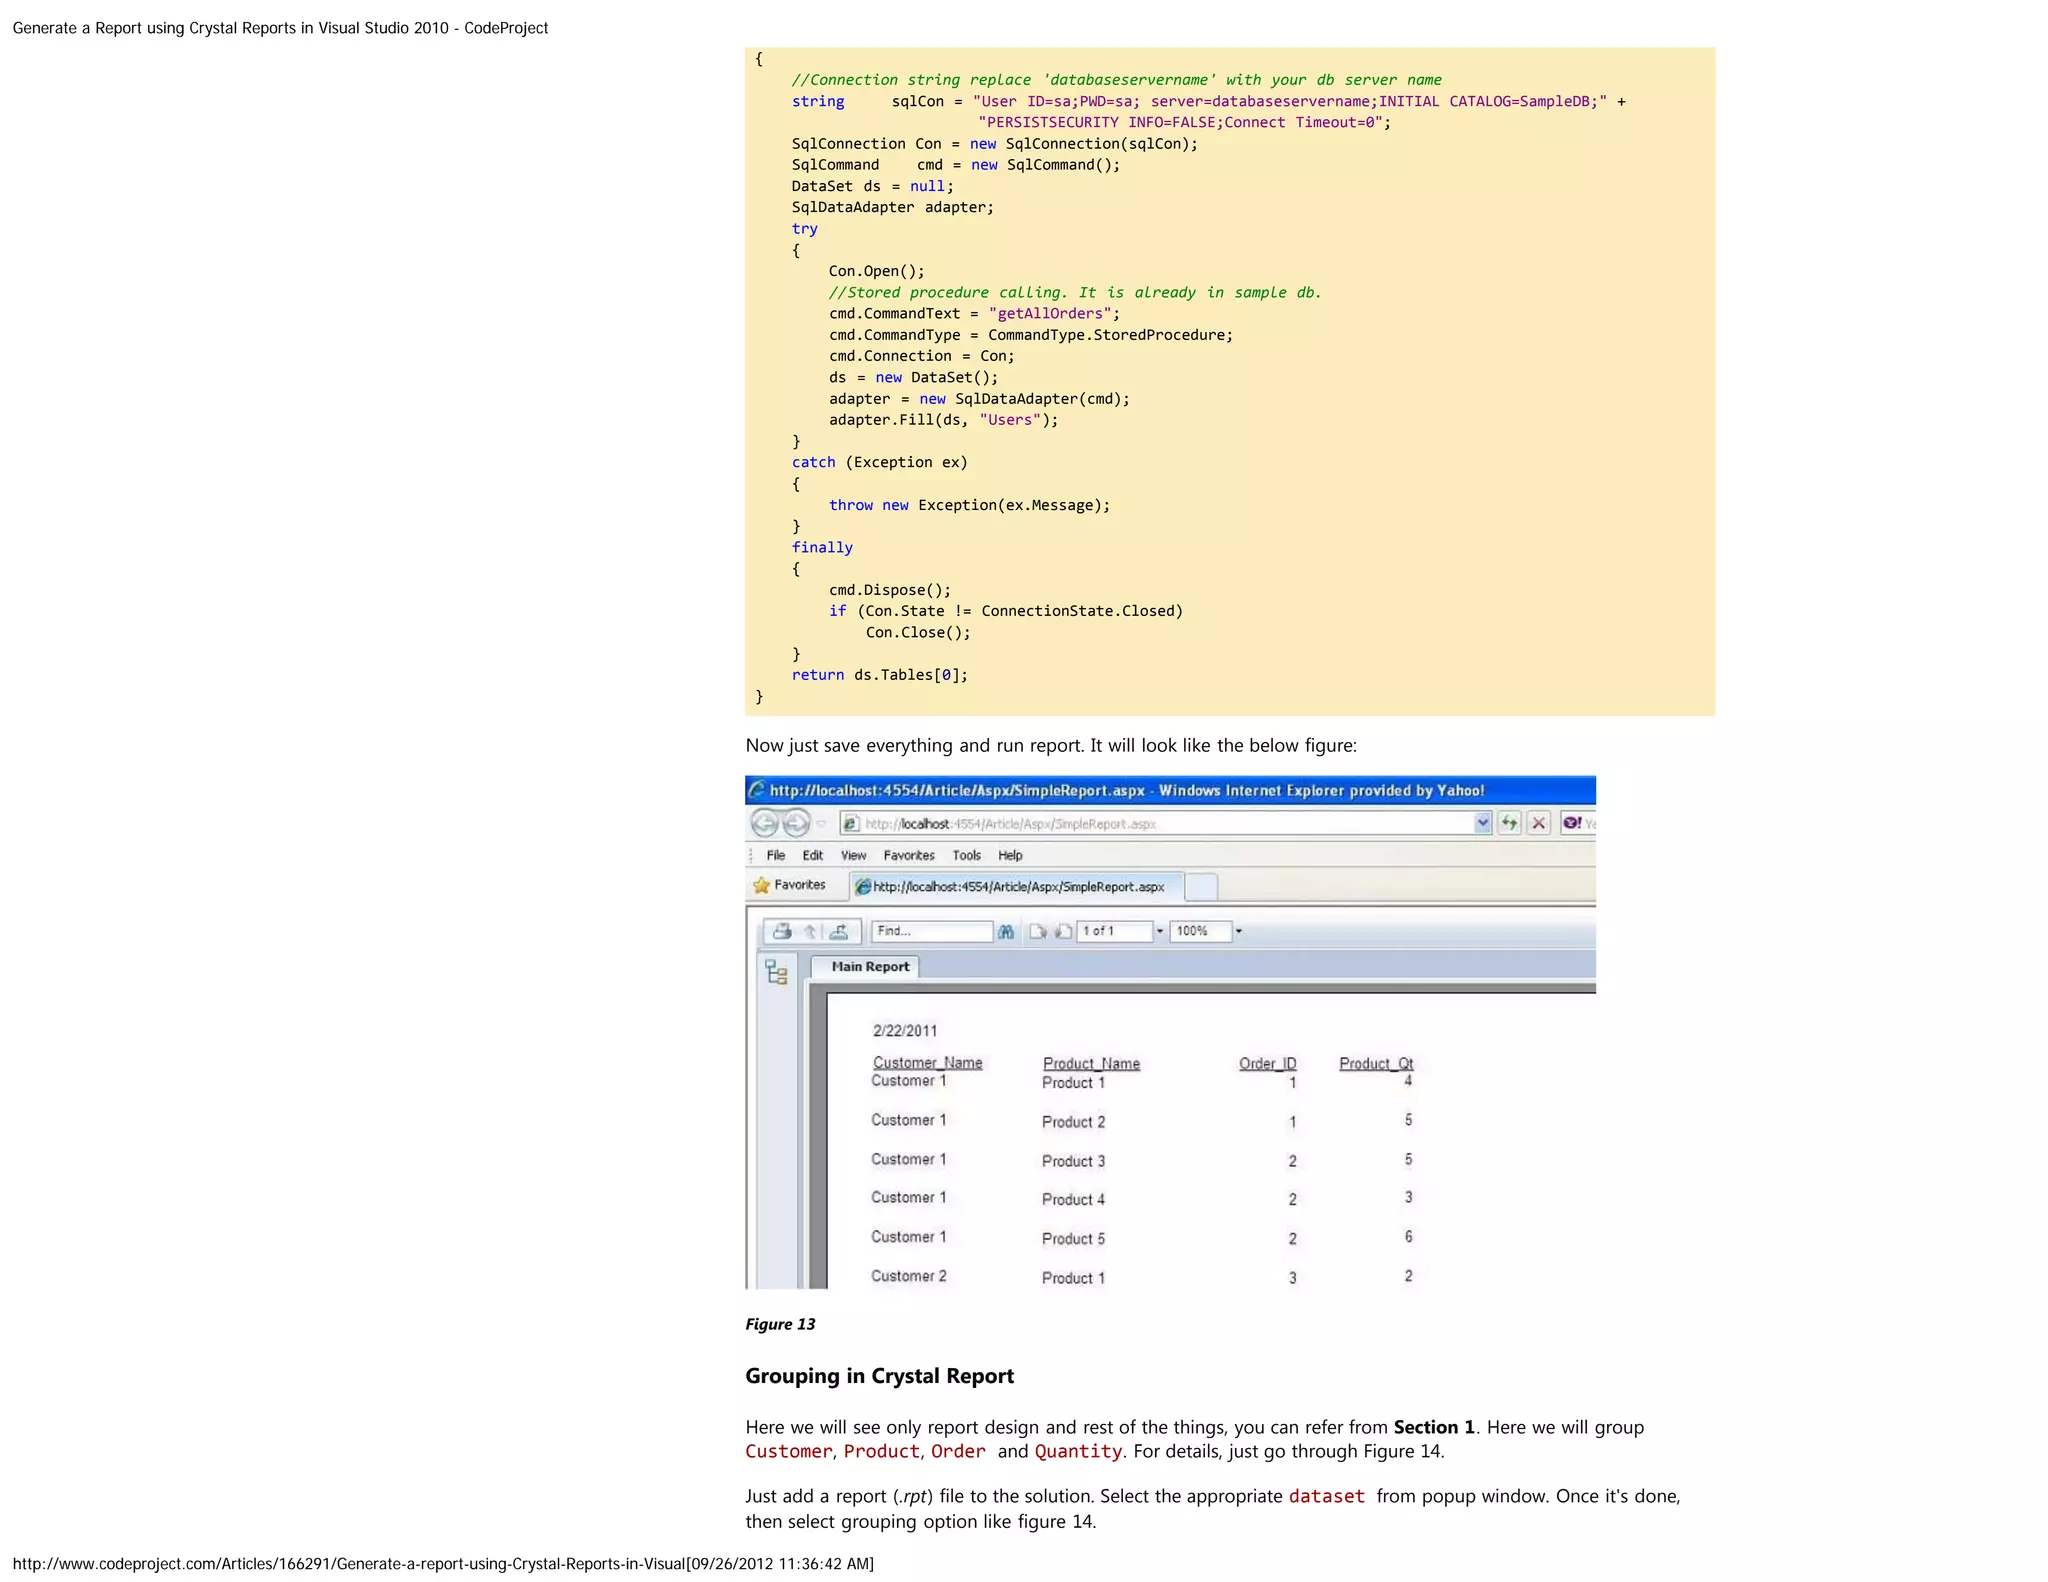Open the Edit menu in Internet Explorer
2048x1582 pixels.
click(x=812, y=855)
